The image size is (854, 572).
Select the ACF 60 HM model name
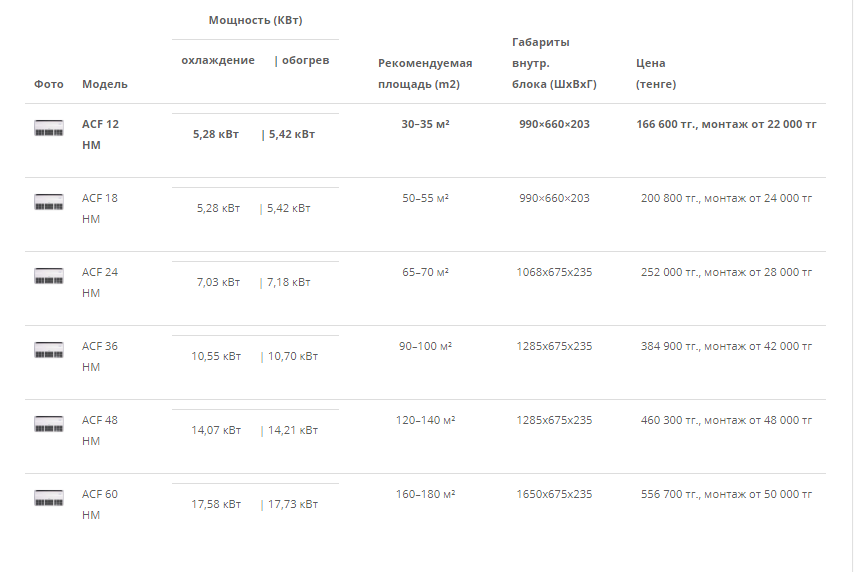tap(100, 504)
